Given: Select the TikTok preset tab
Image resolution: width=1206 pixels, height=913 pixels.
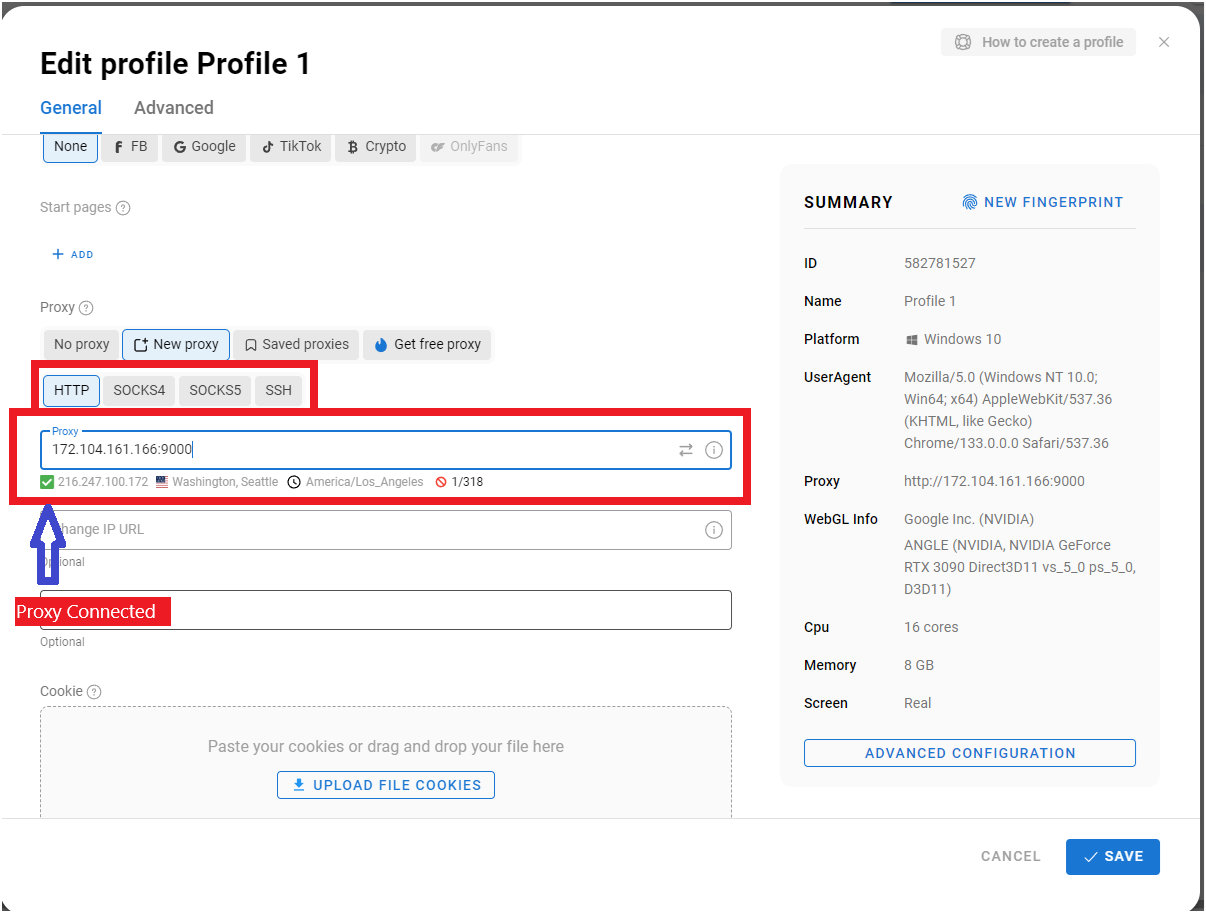Looking at the screenshot, I should point(290,146).
